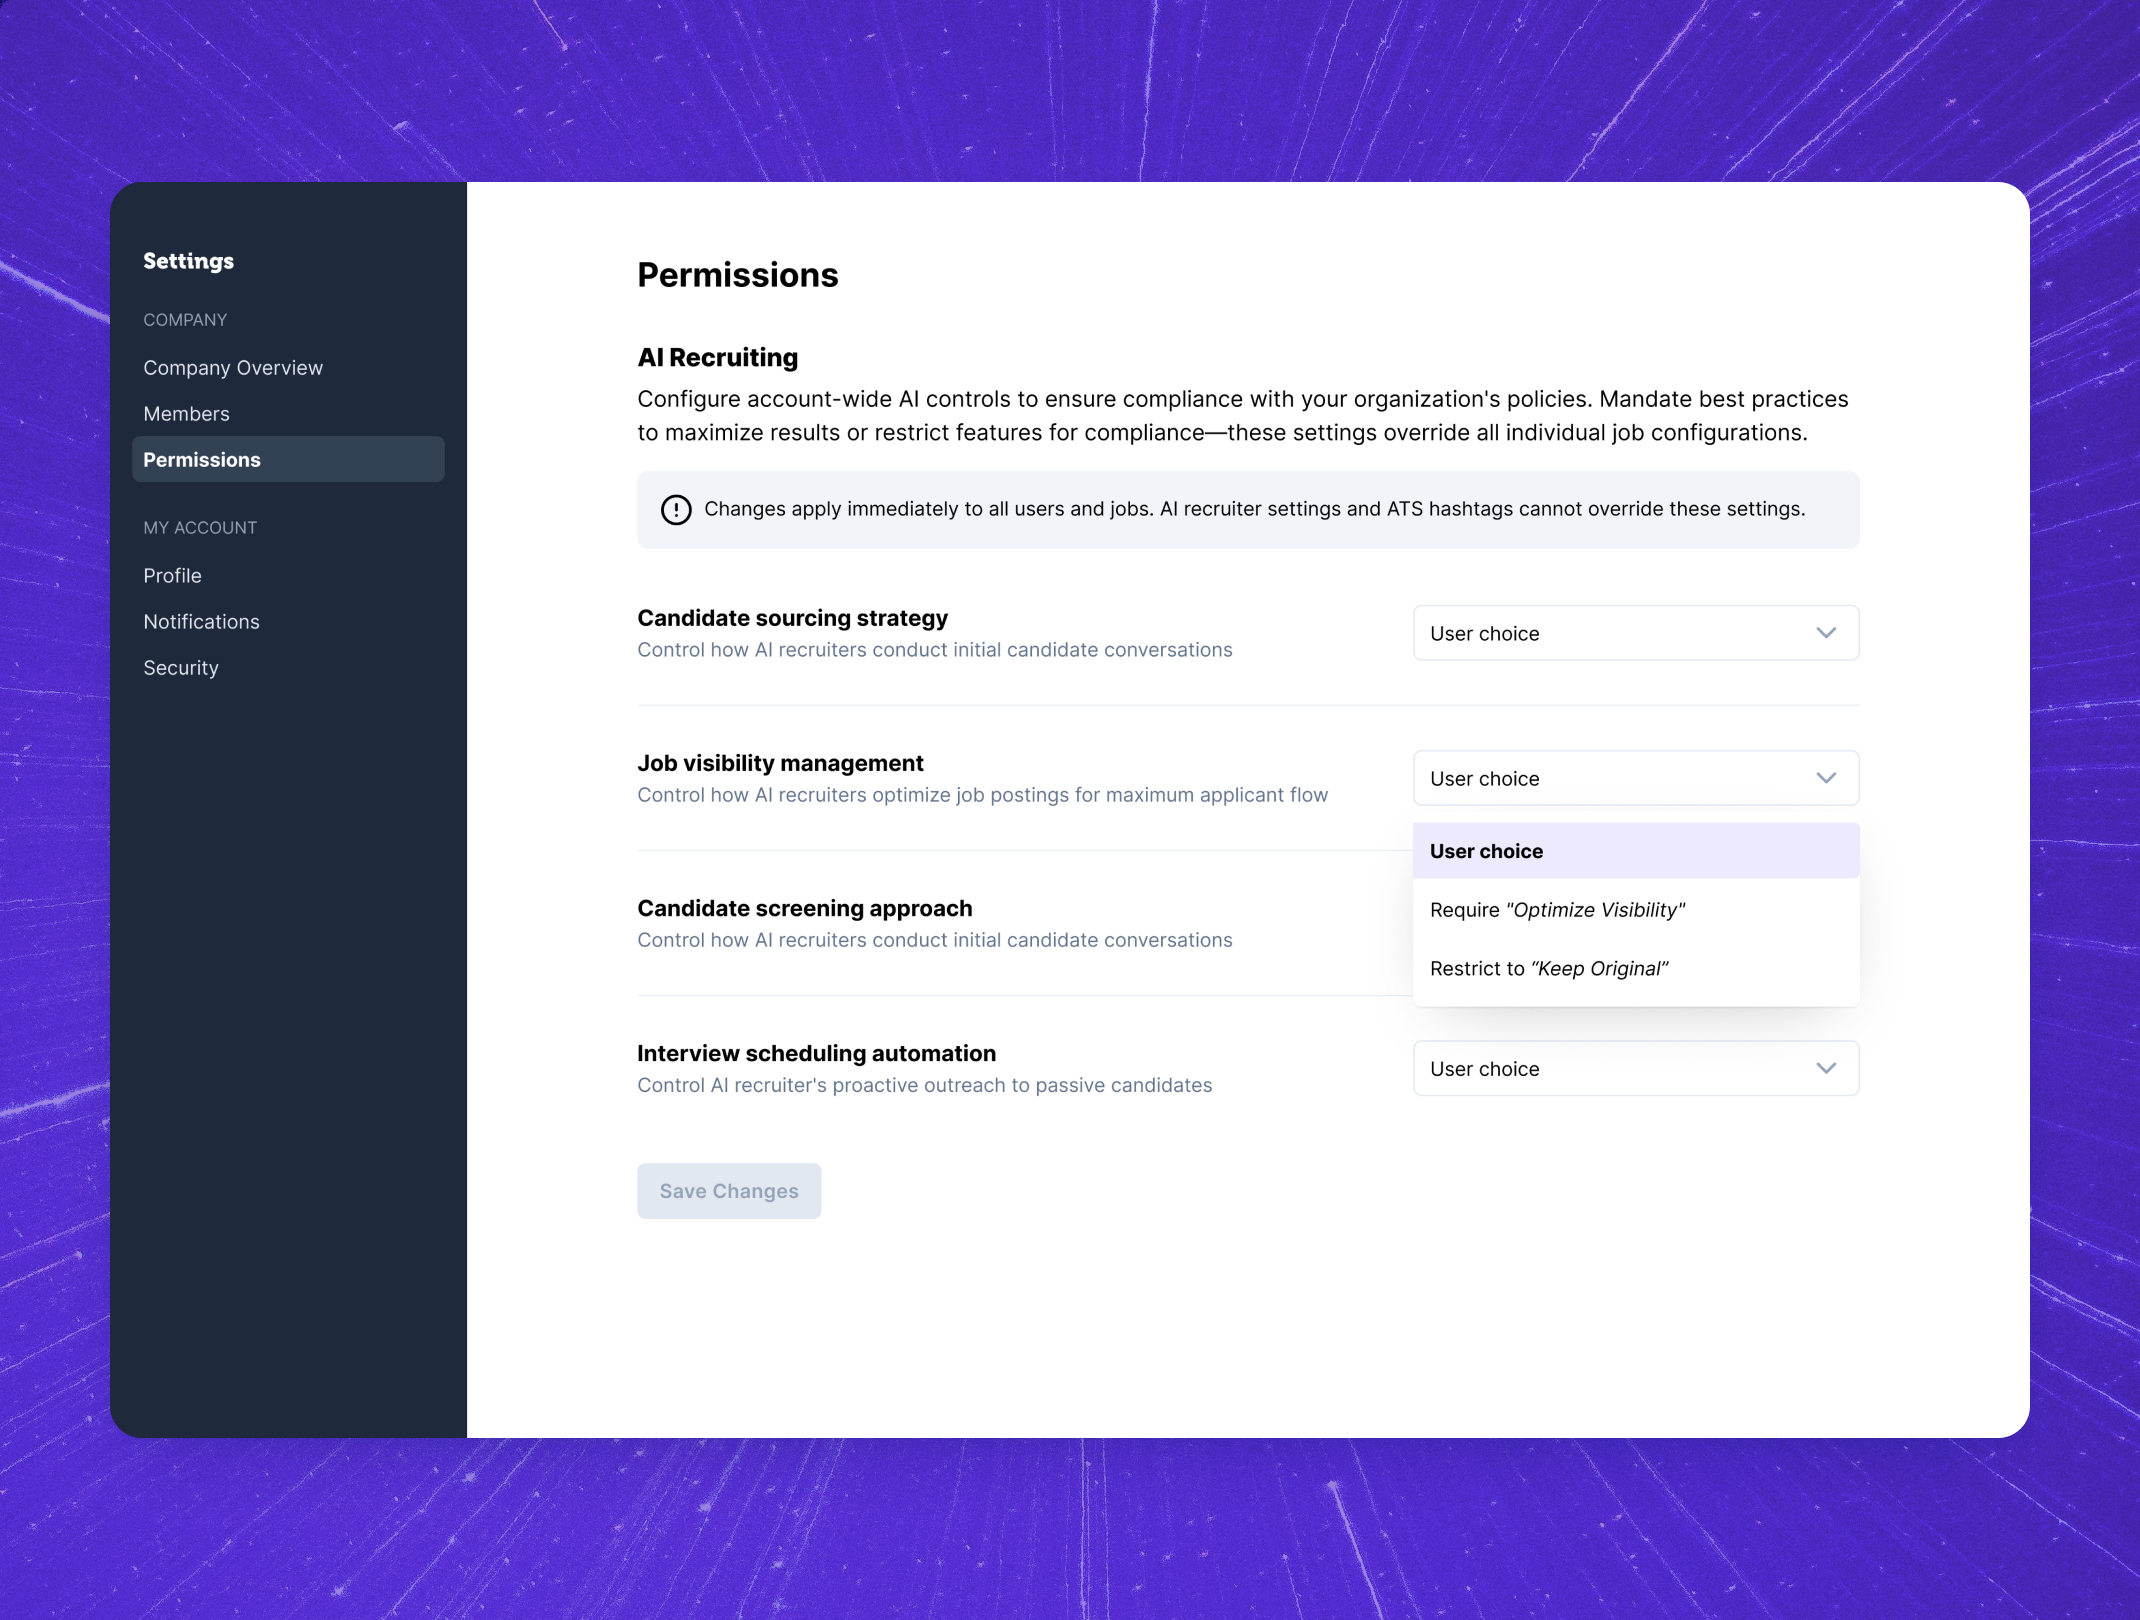Click the Candidate sourcing strategy chevron arrow

coord(1826,633)
